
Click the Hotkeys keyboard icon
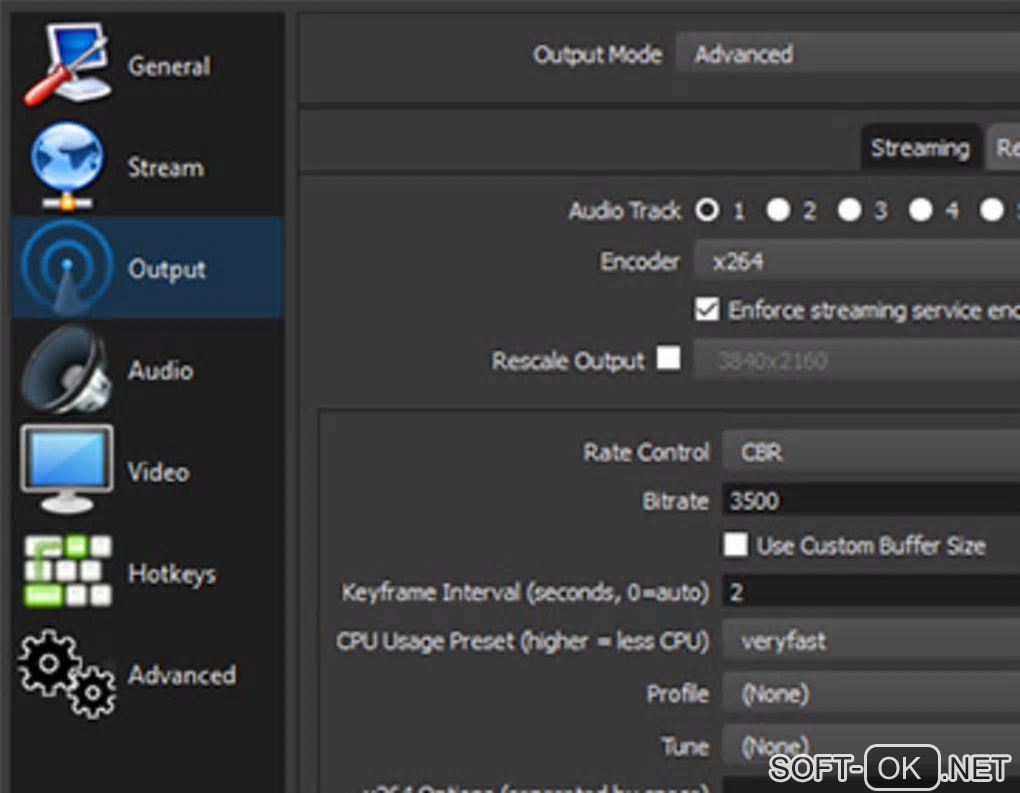(x=67, y=572)
